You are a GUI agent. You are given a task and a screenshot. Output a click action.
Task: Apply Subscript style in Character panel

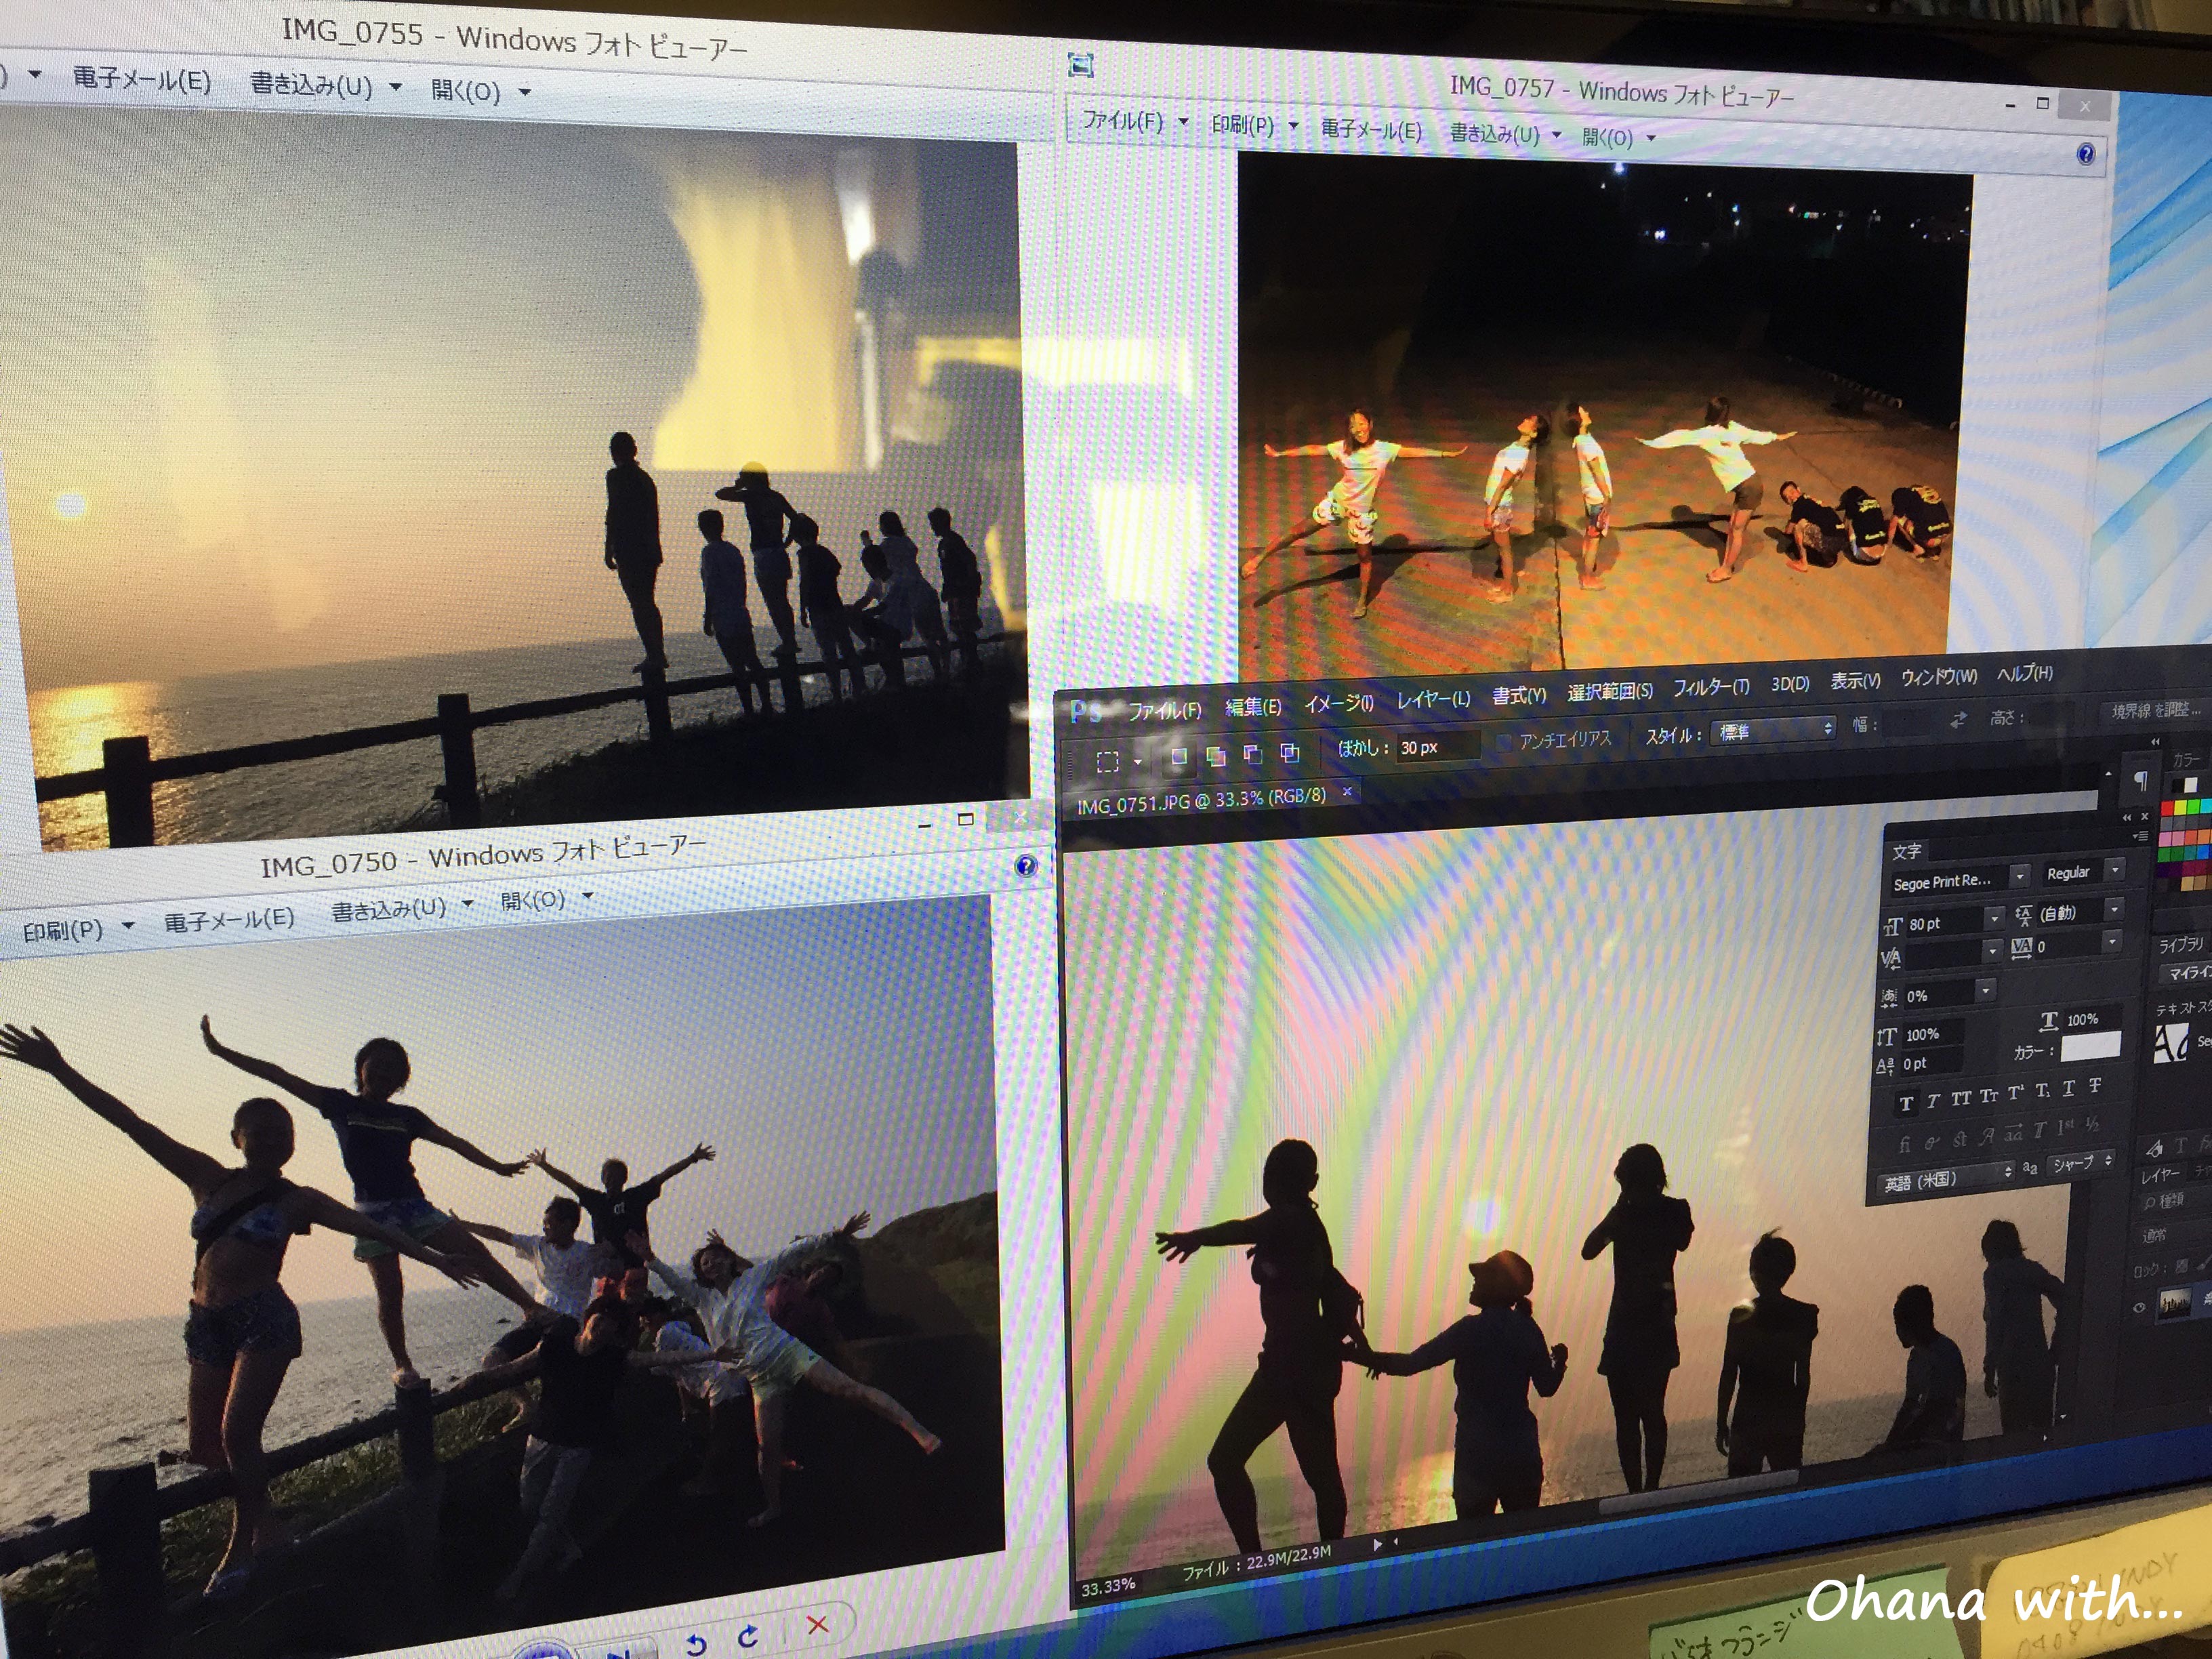point(2042,1091)
